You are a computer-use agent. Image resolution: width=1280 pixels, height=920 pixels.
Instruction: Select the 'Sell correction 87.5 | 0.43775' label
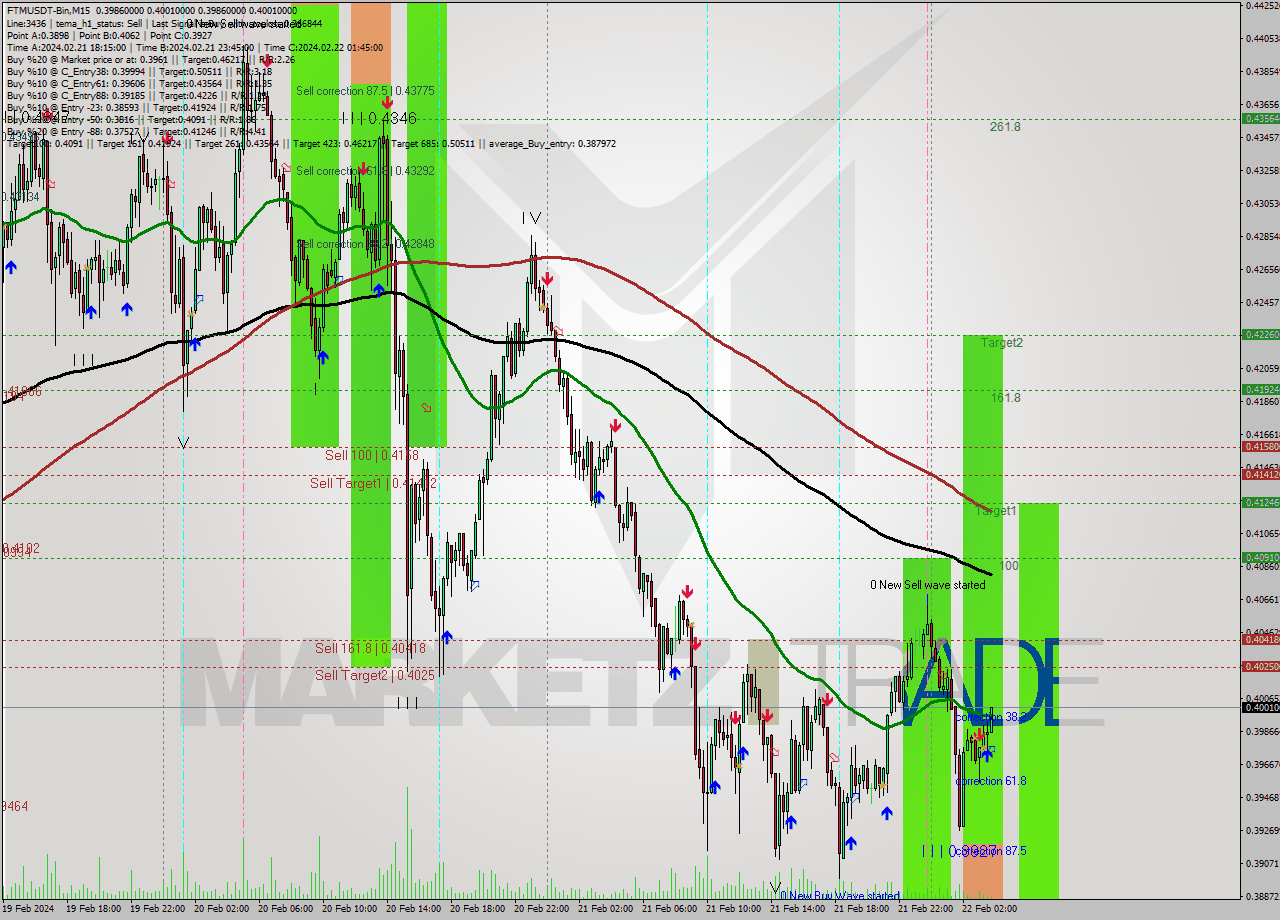tap(365, 91)
